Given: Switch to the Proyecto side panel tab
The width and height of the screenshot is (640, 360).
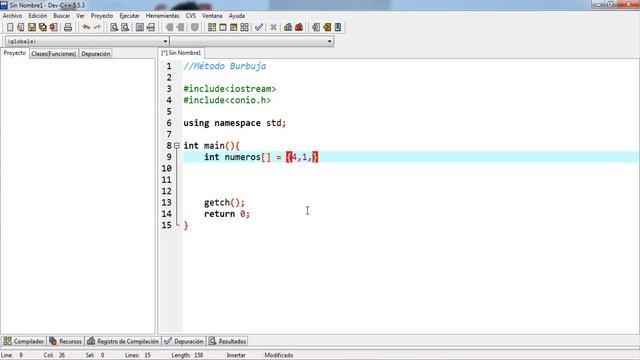Looking at the screenshot, I should coord(15,53).
